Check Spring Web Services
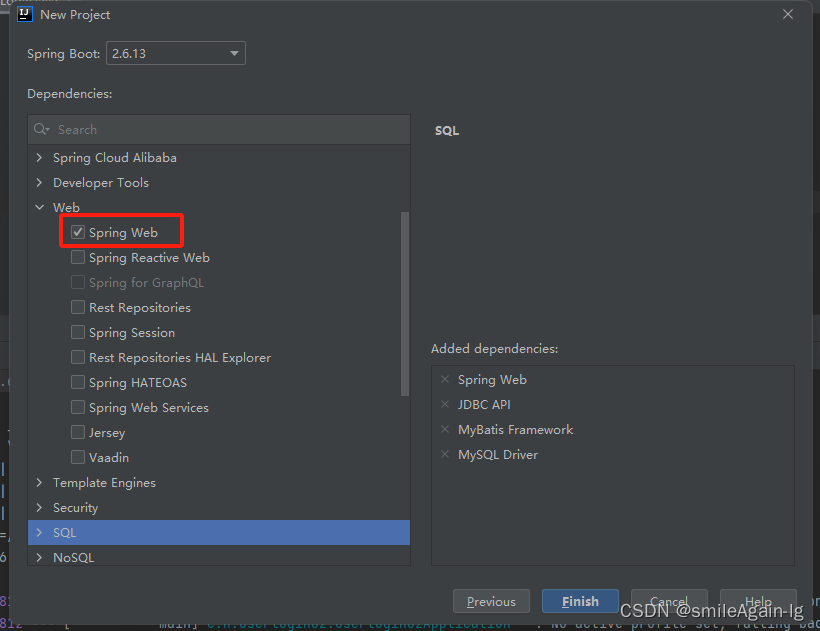The width and height of the screenshot is (820, 631). [x=78, y=408]
